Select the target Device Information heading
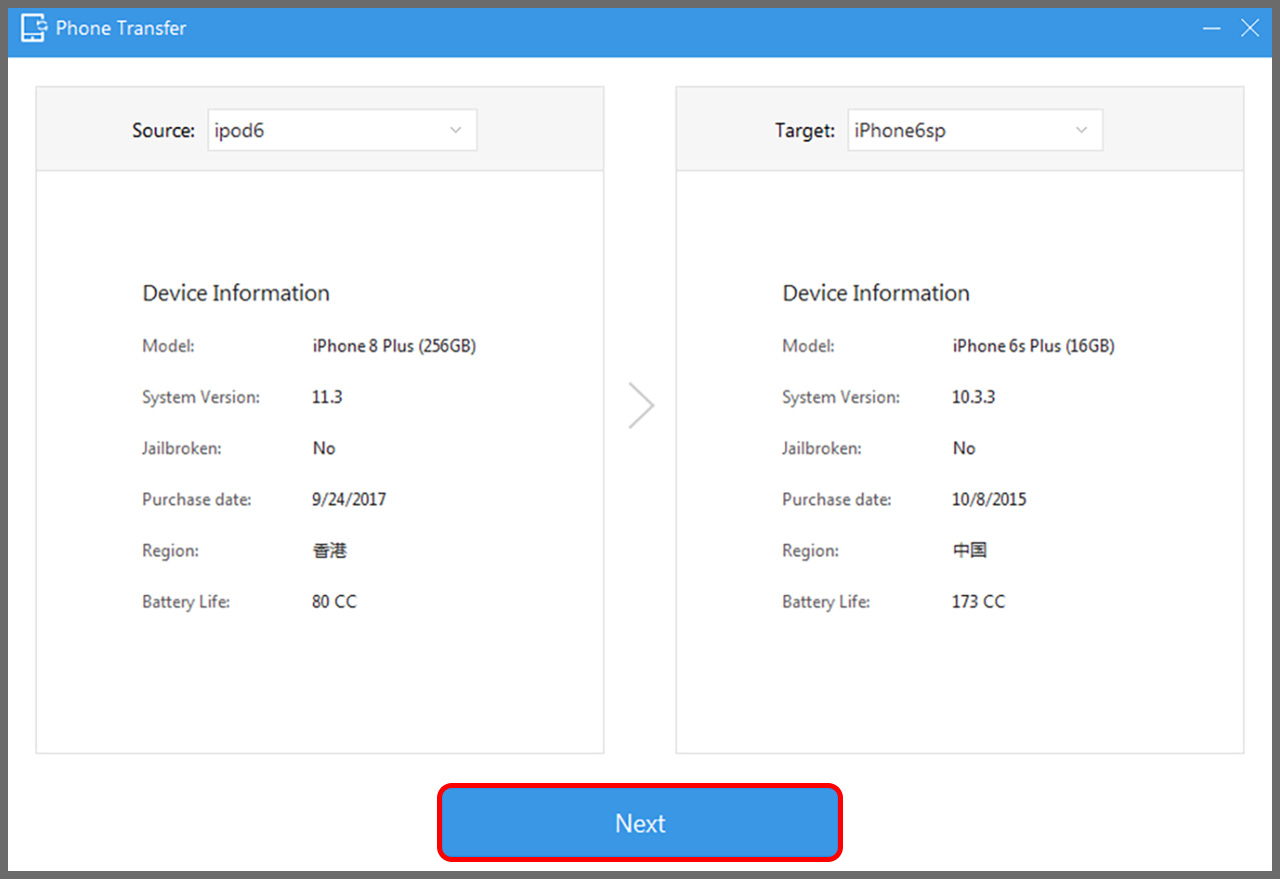1280x879 pixels. [x=876, y=293]
